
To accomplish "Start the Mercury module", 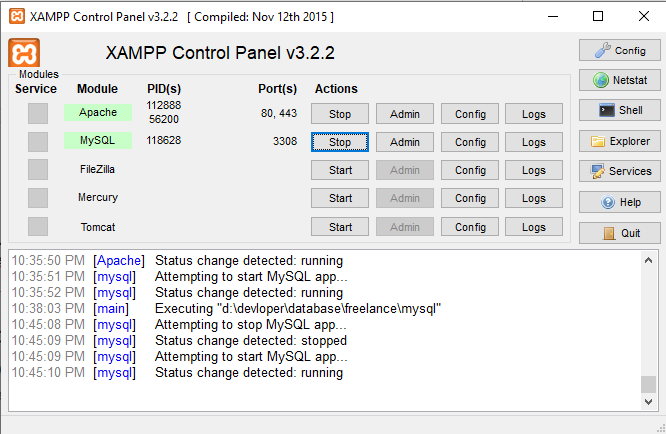I will pos(340,198).
